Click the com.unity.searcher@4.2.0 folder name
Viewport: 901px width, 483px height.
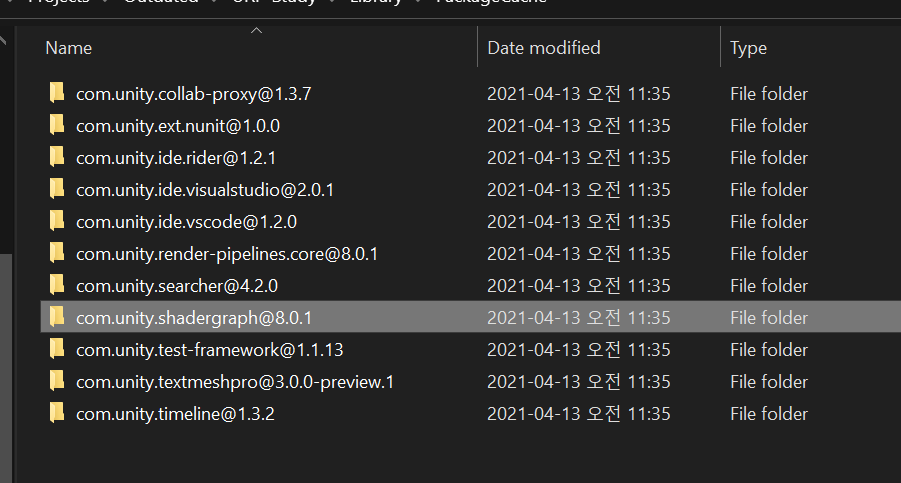click(x=177, y=287)
